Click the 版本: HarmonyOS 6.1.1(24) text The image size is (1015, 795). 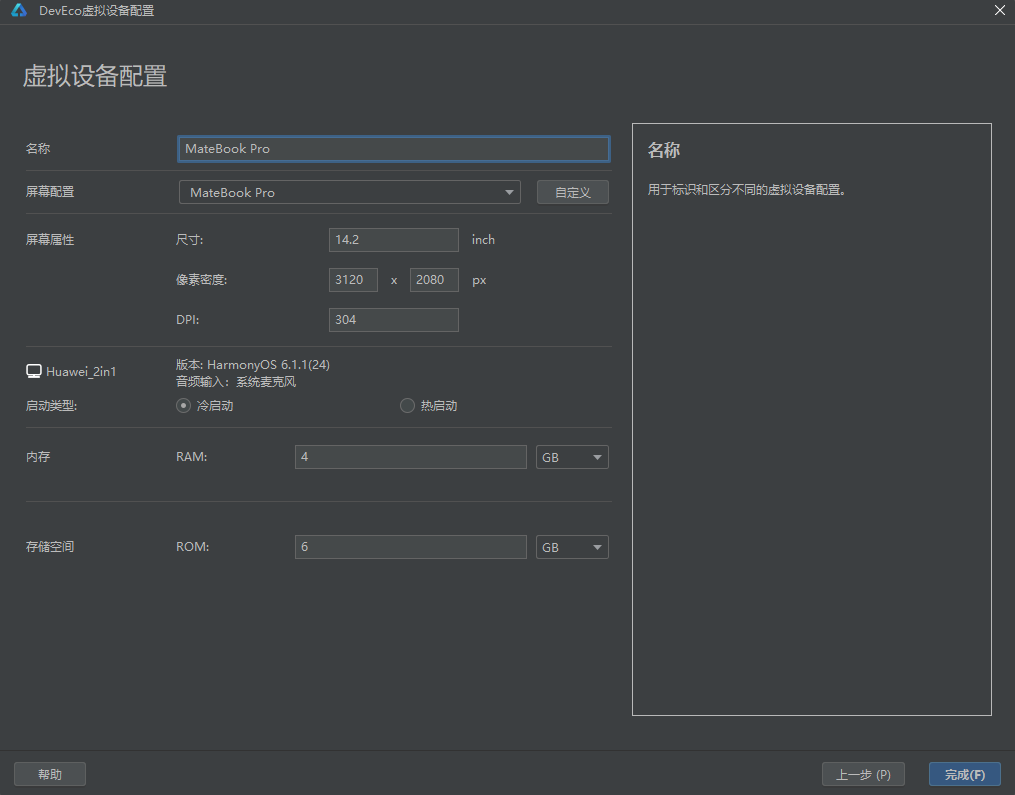click(252, 364)
